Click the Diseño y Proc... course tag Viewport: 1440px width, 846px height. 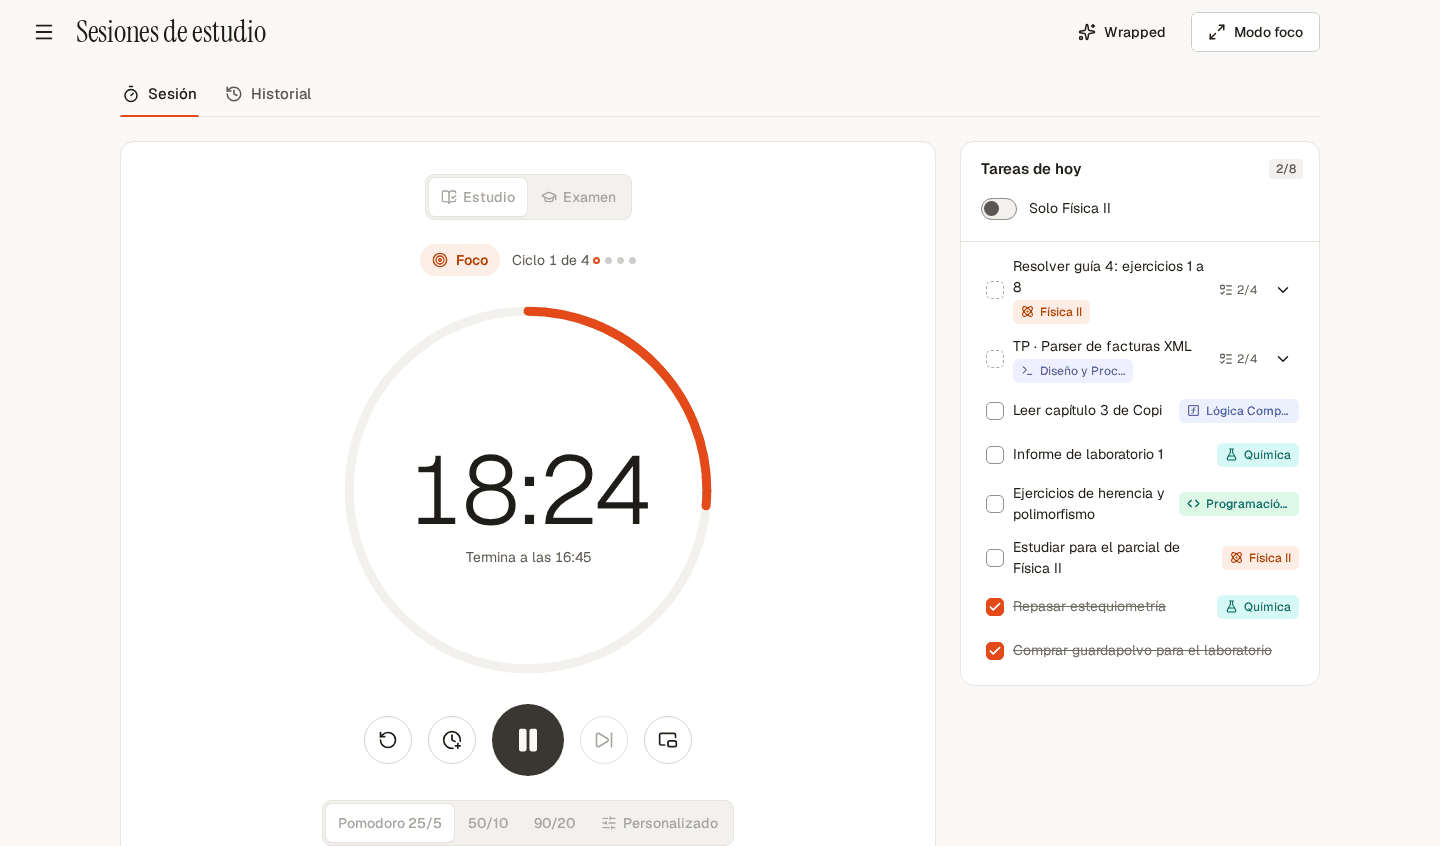(x=1073, y=371)
